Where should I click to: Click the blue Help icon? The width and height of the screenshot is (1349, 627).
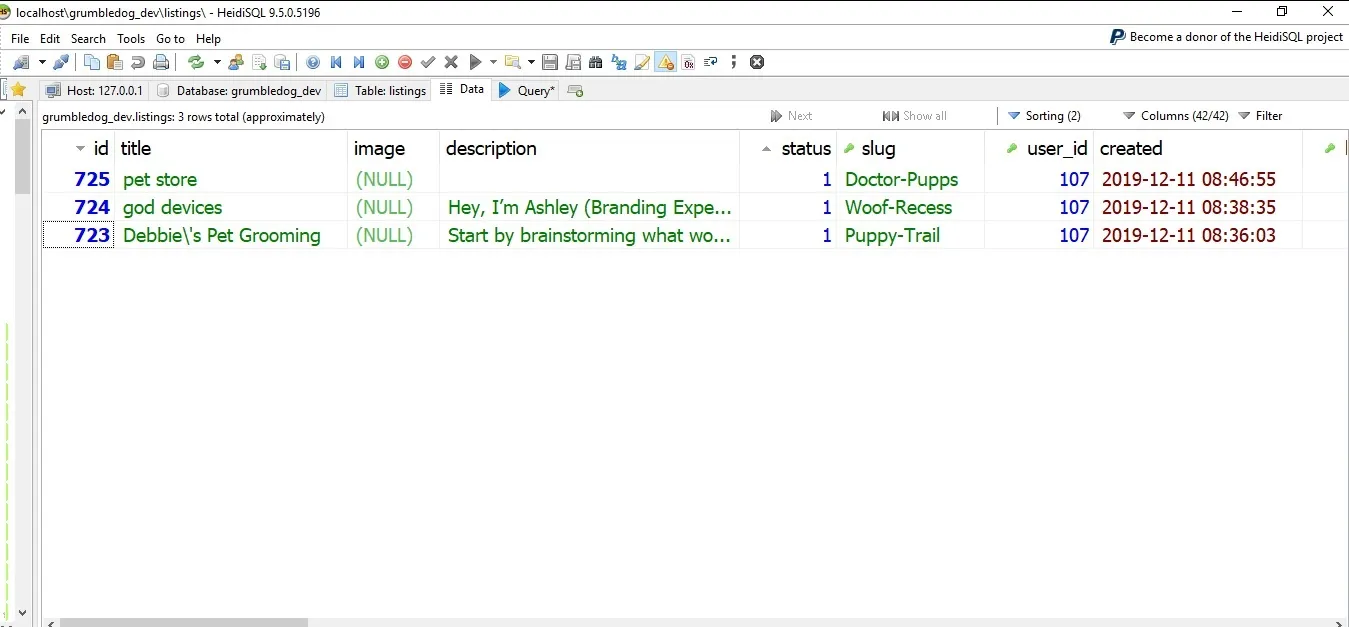click(313, 62)
